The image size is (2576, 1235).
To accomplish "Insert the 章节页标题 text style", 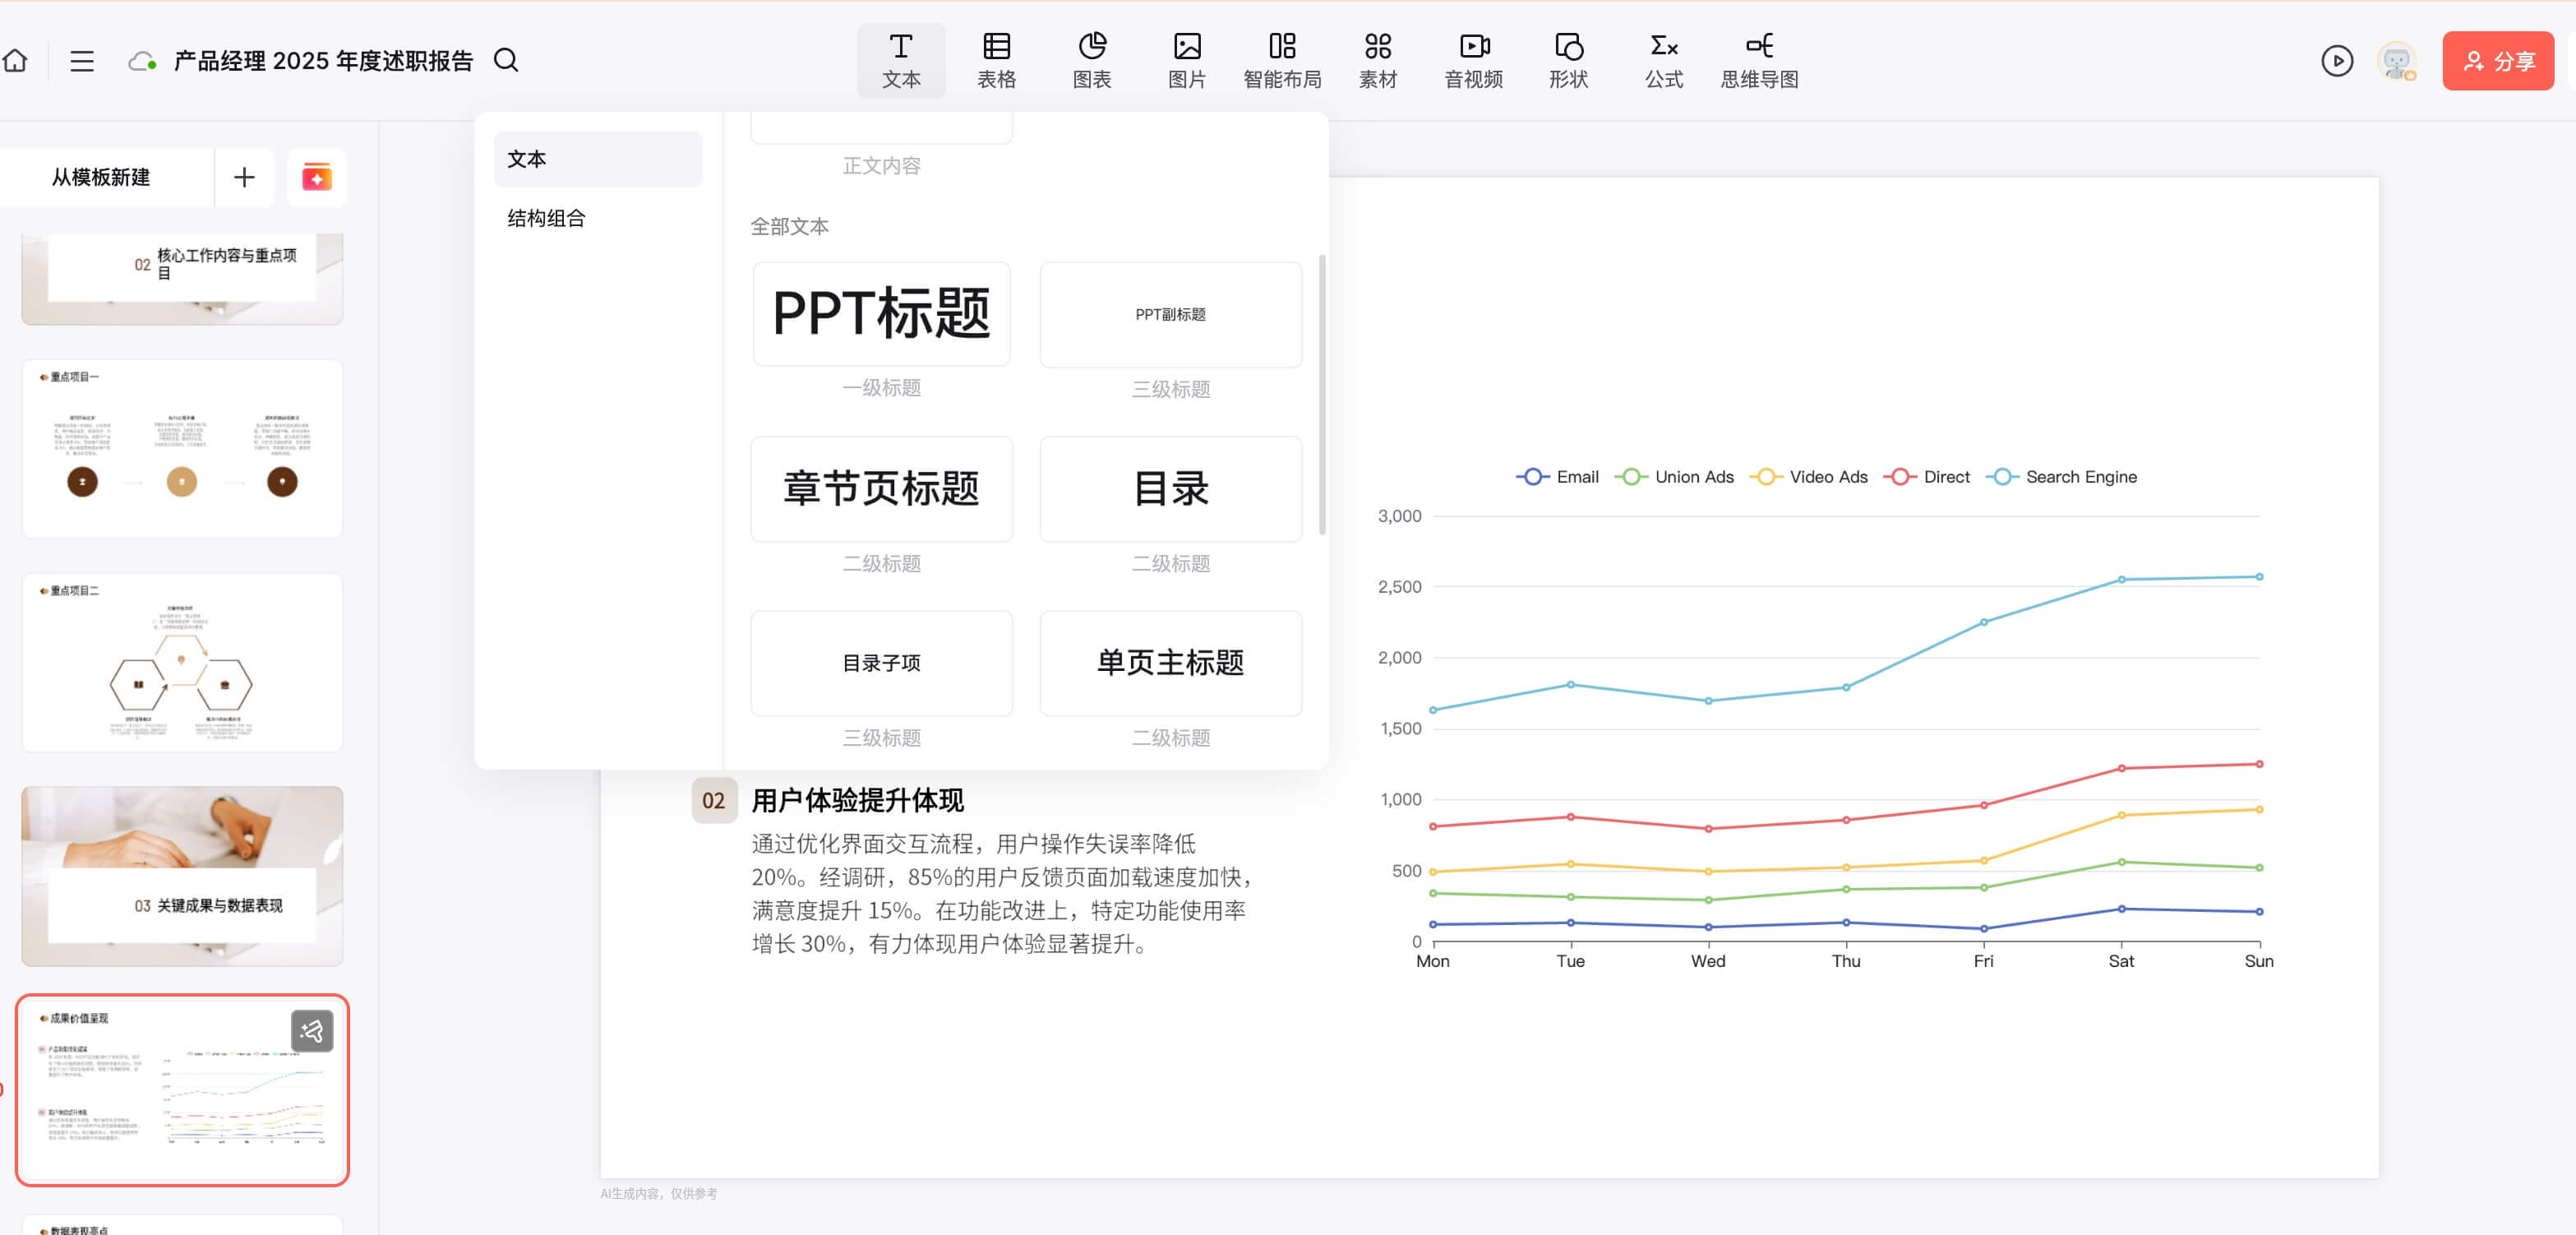I will (x=881, y=489).
